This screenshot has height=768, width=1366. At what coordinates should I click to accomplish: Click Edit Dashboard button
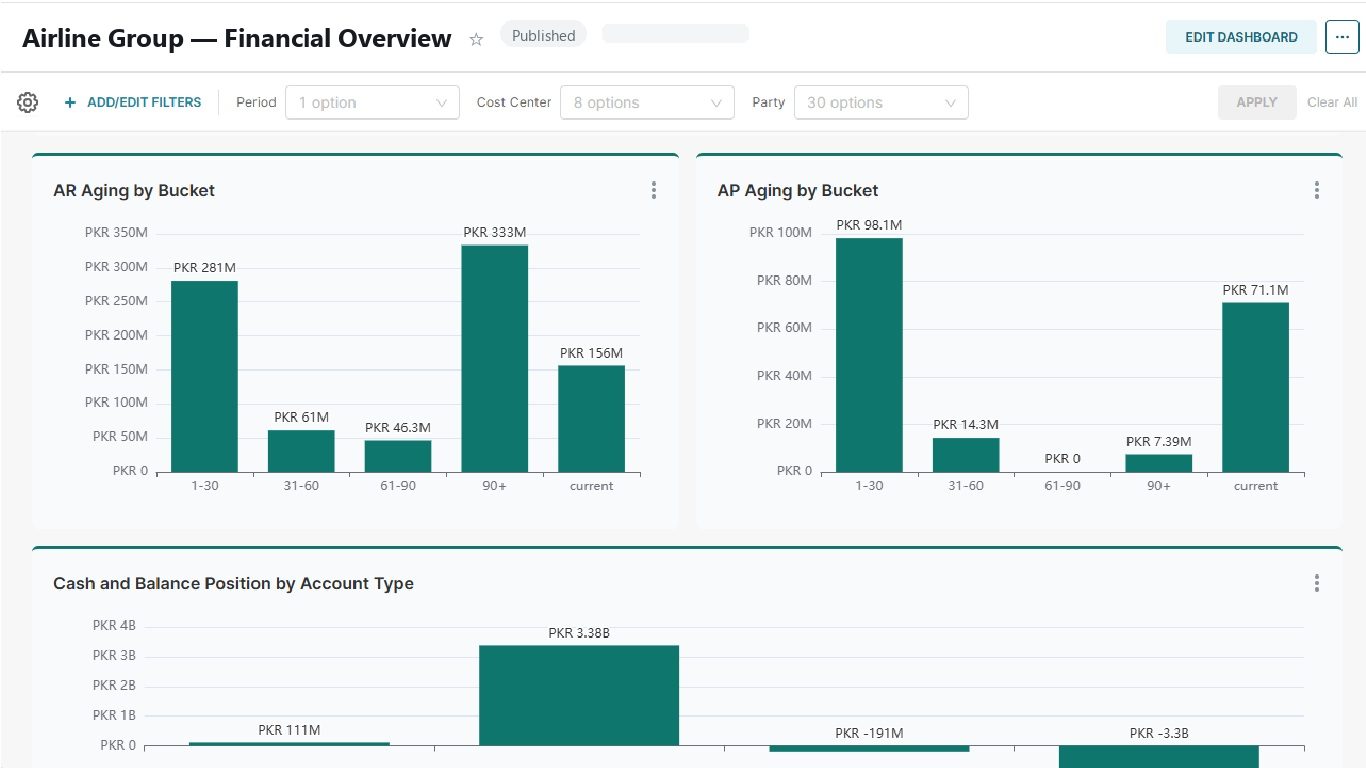[x=1241, y=37]
